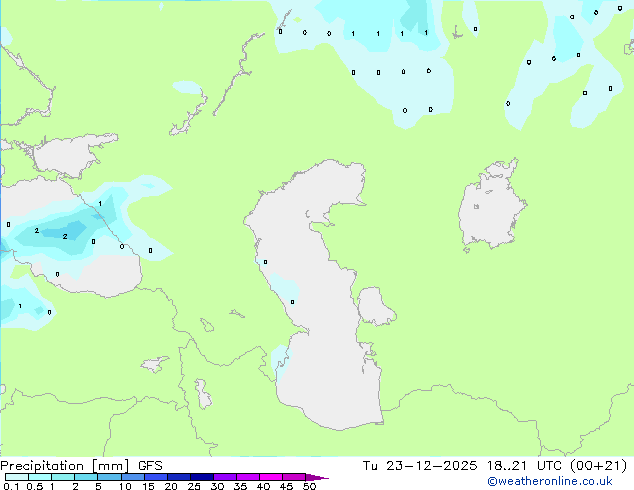Click the legend label "0.5"

tap(35, 486)
